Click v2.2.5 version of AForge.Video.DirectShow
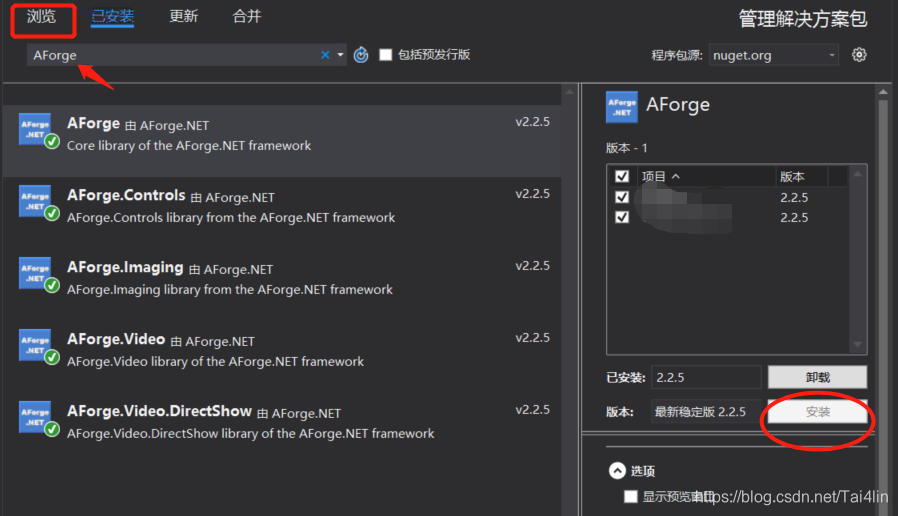This screenshot has width=898, height=516. pos(533,409)
